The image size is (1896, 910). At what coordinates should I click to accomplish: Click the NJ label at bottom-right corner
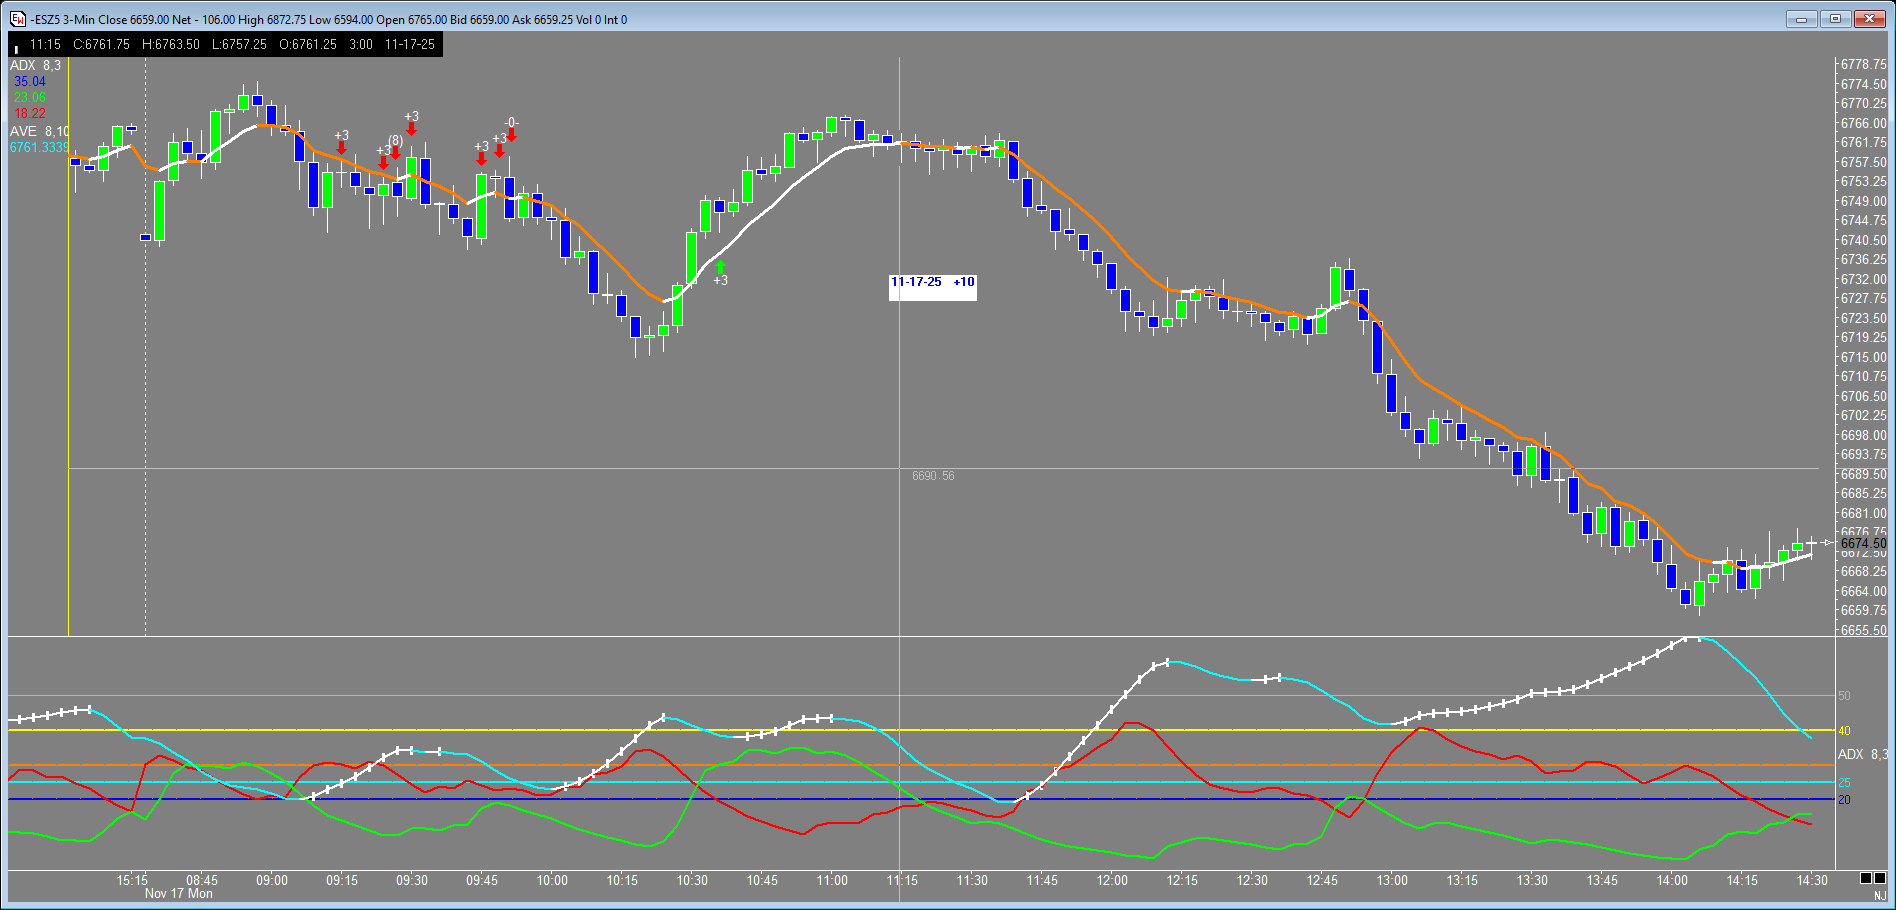click(1879, 896)
